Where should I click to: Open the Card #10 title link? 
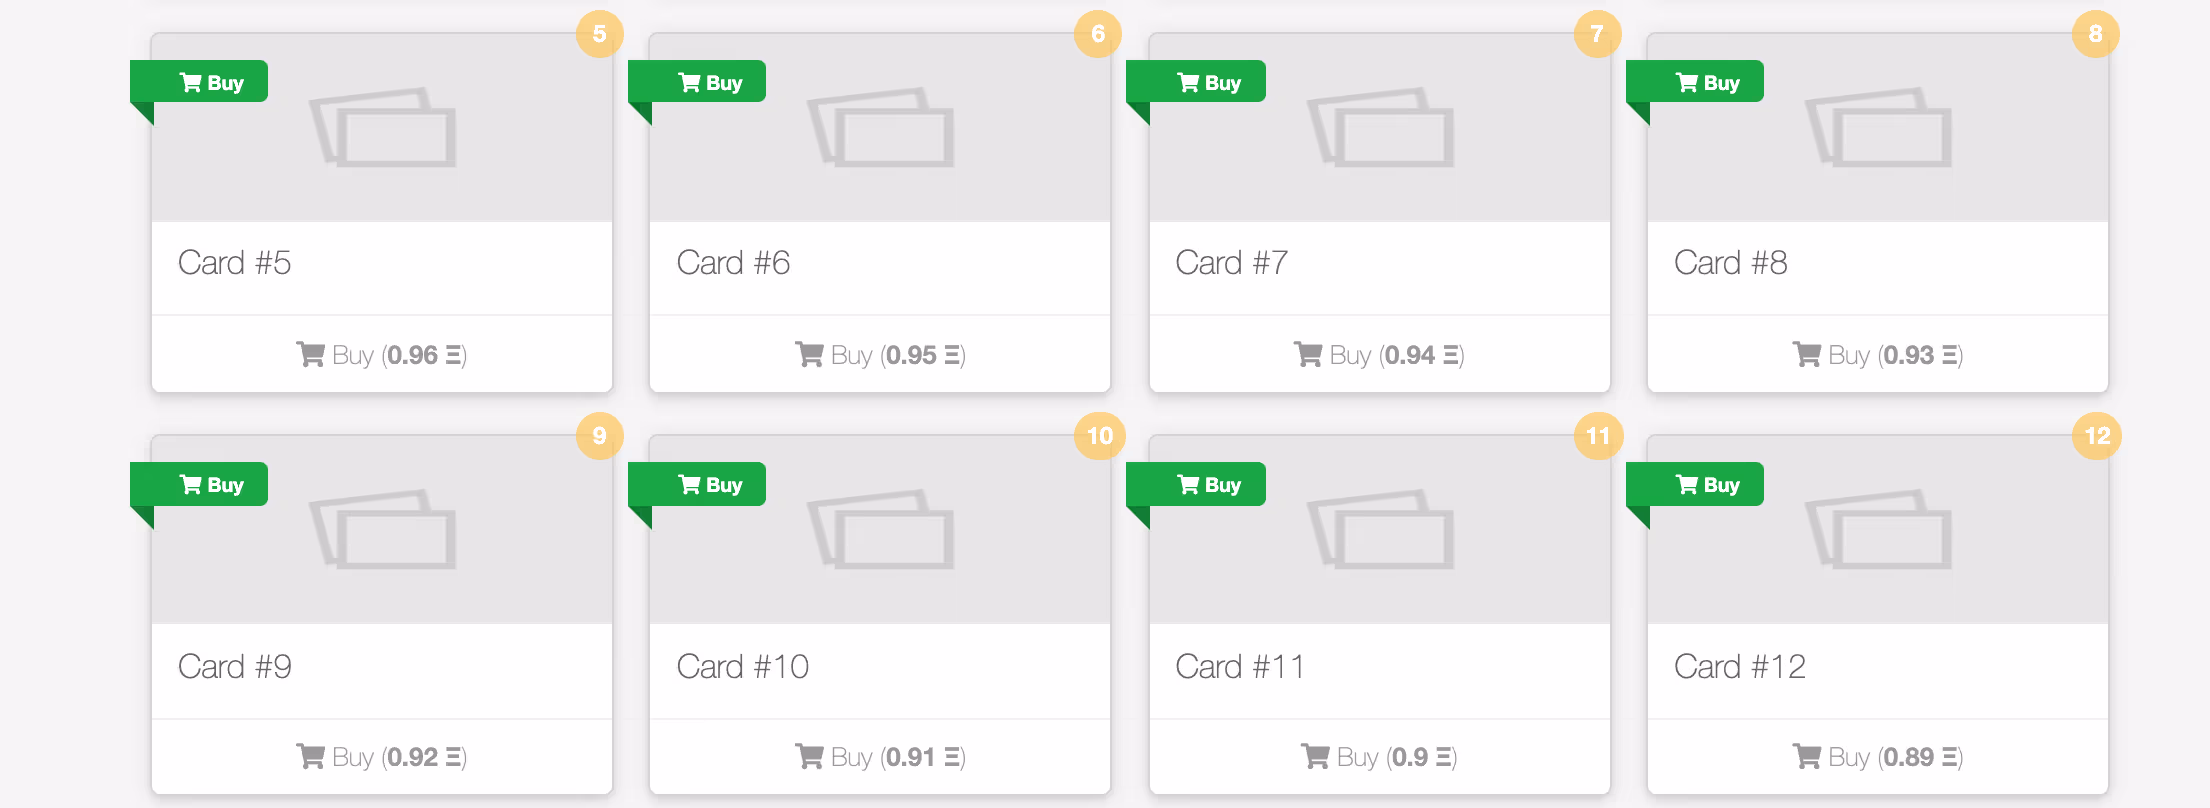point(742,667)
